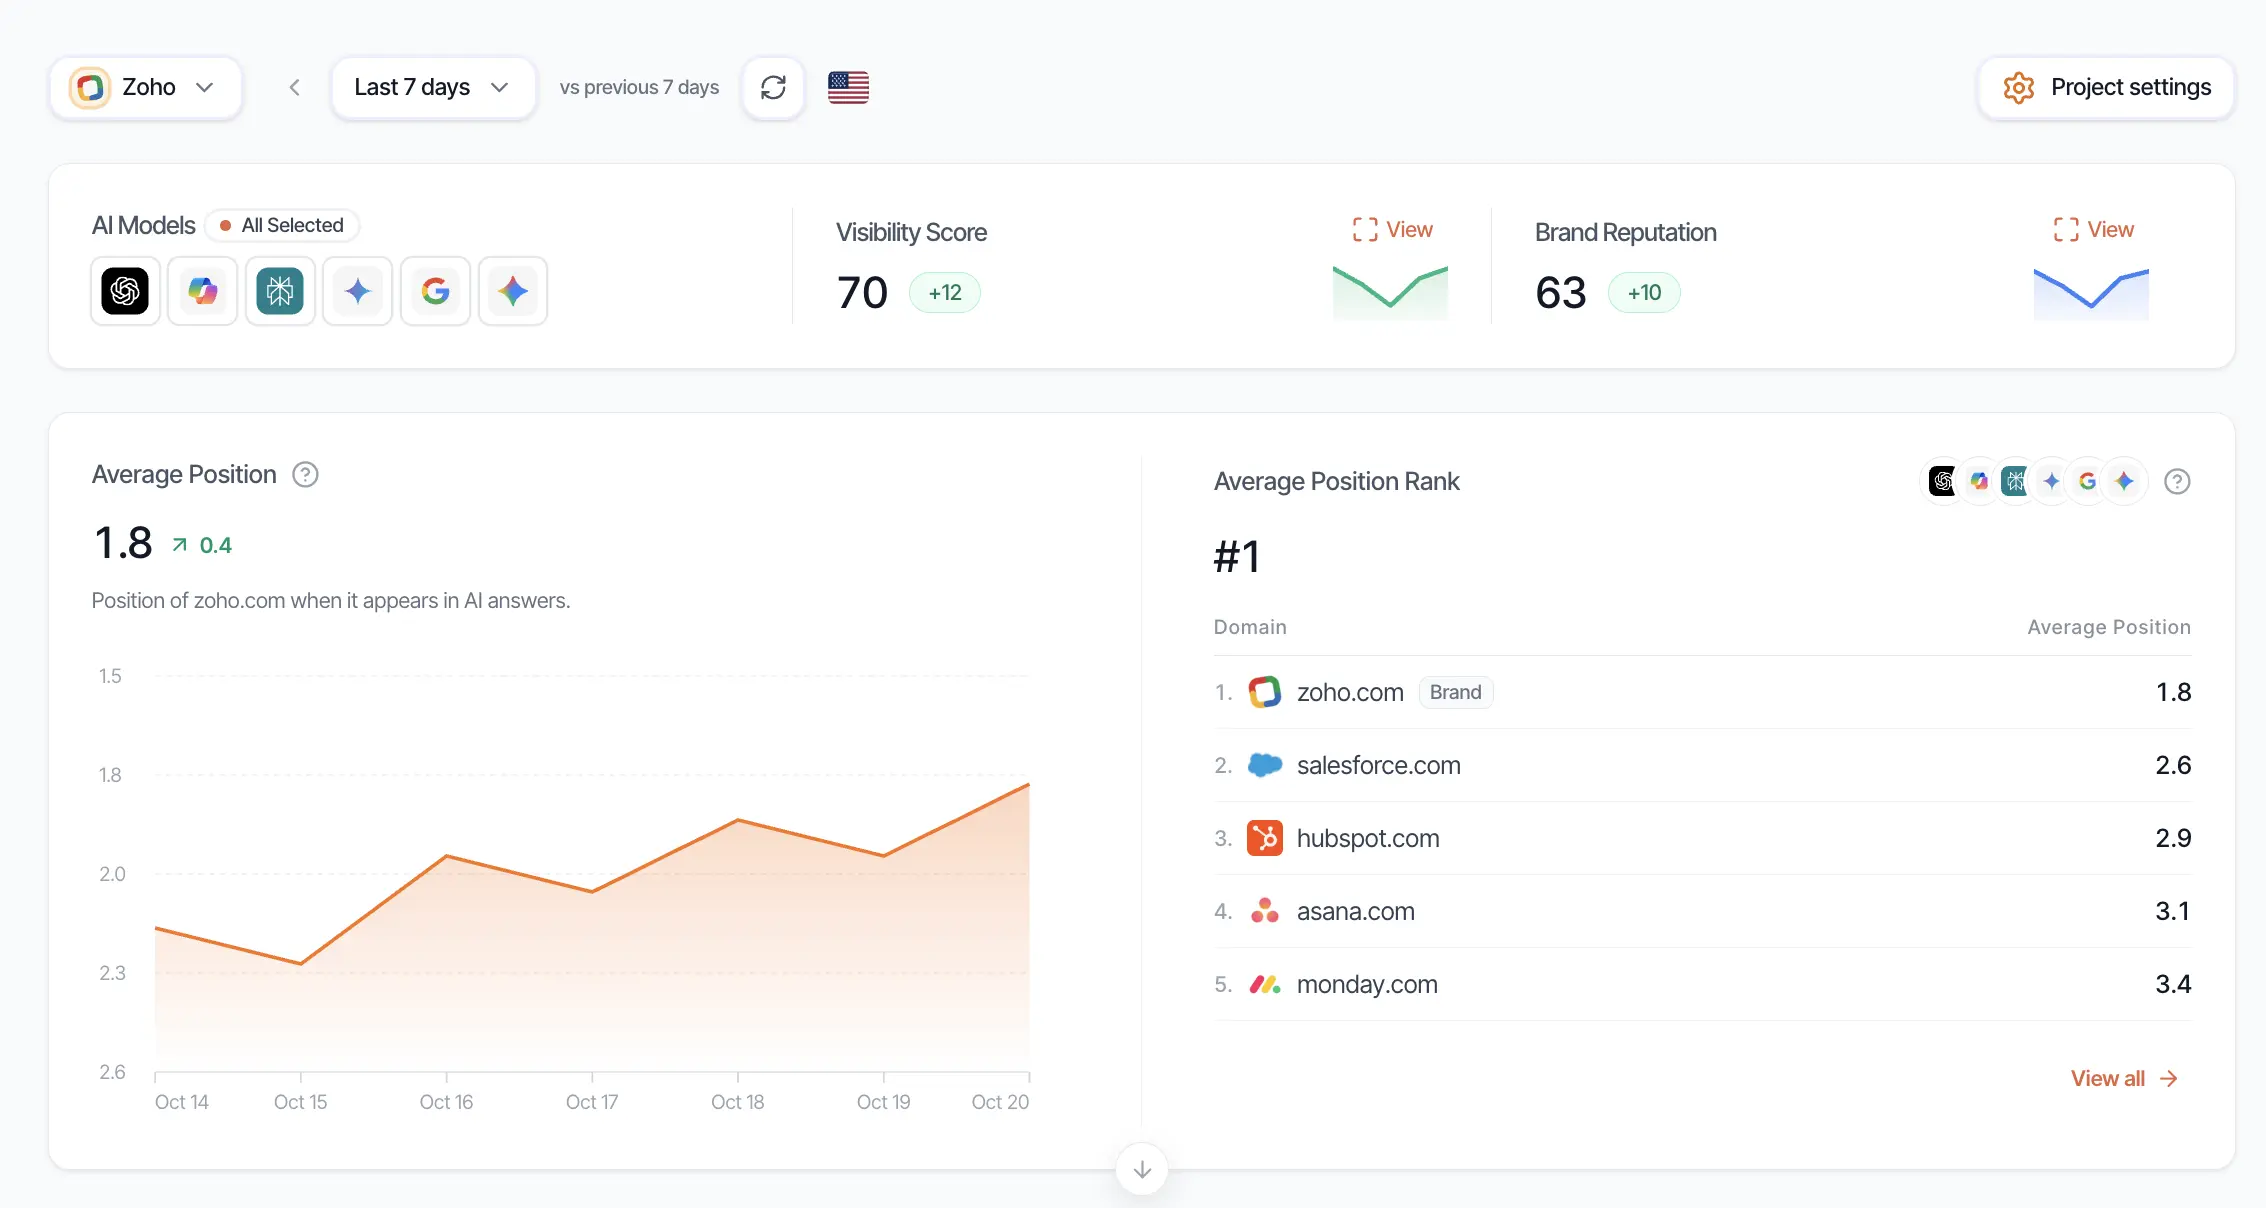The height and width of the screenshot is (1208, 2266).
Task: Select the zoho.com domain row
Action: click(1702, 692)
